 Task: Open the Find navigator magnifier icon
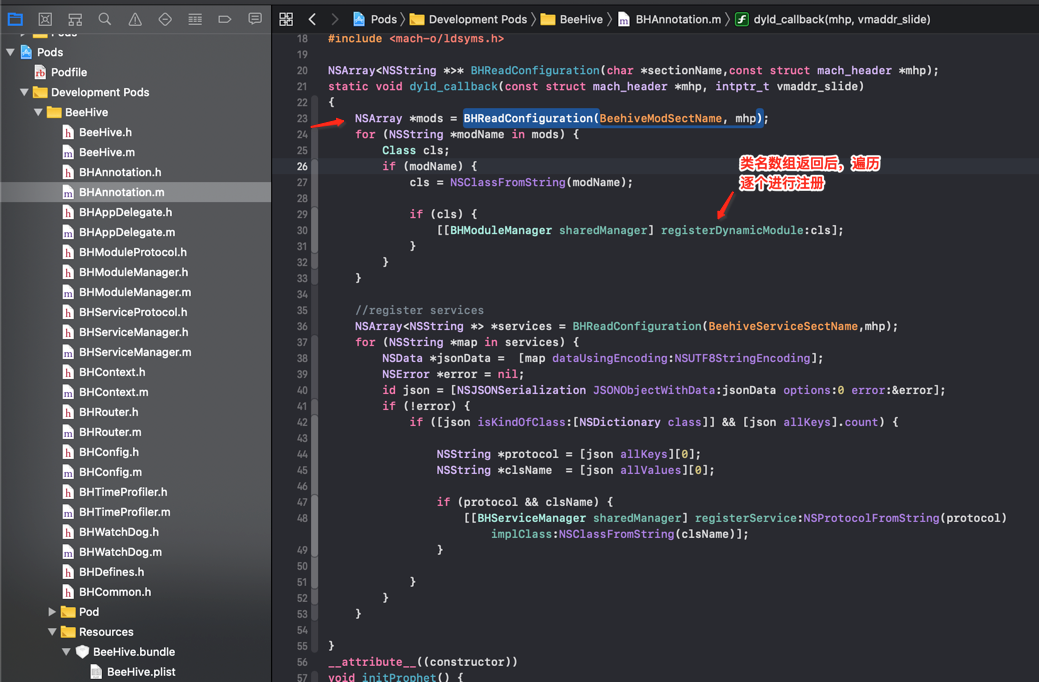click(x=105, y=19)
